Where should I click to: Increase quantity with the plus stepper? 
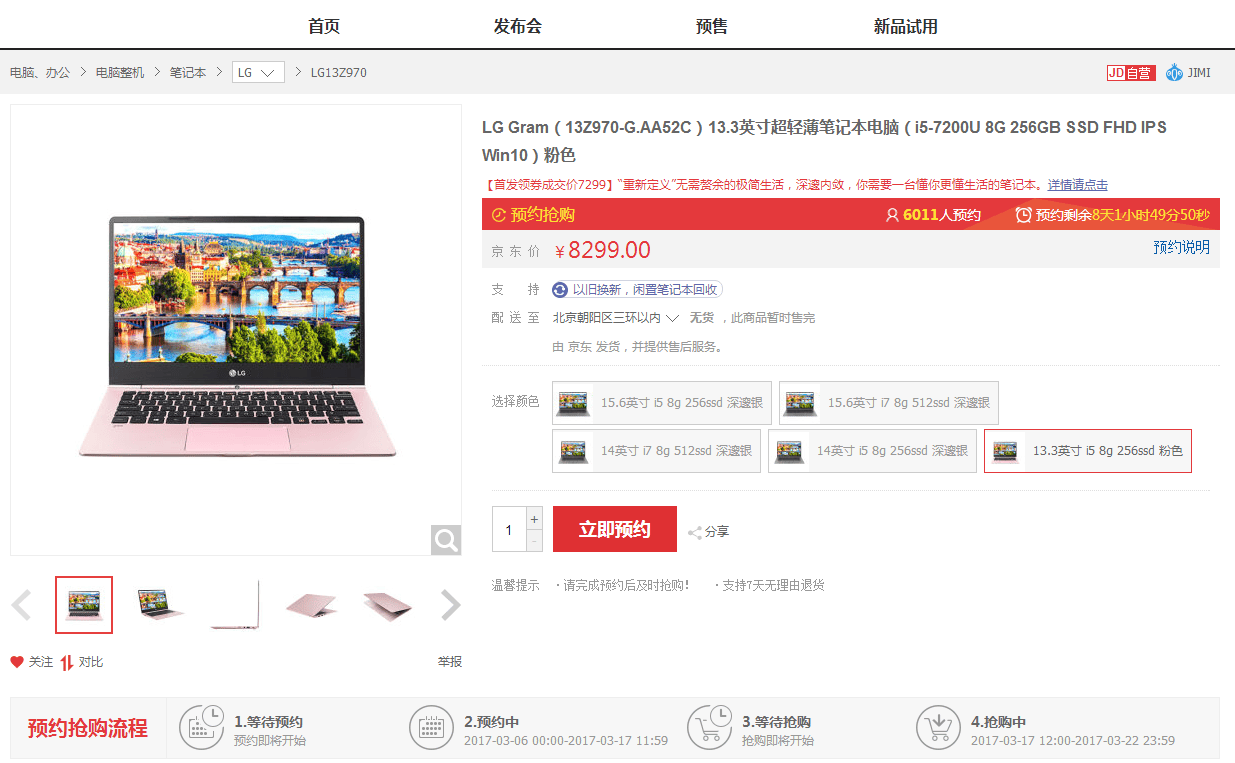coord(534,519)
